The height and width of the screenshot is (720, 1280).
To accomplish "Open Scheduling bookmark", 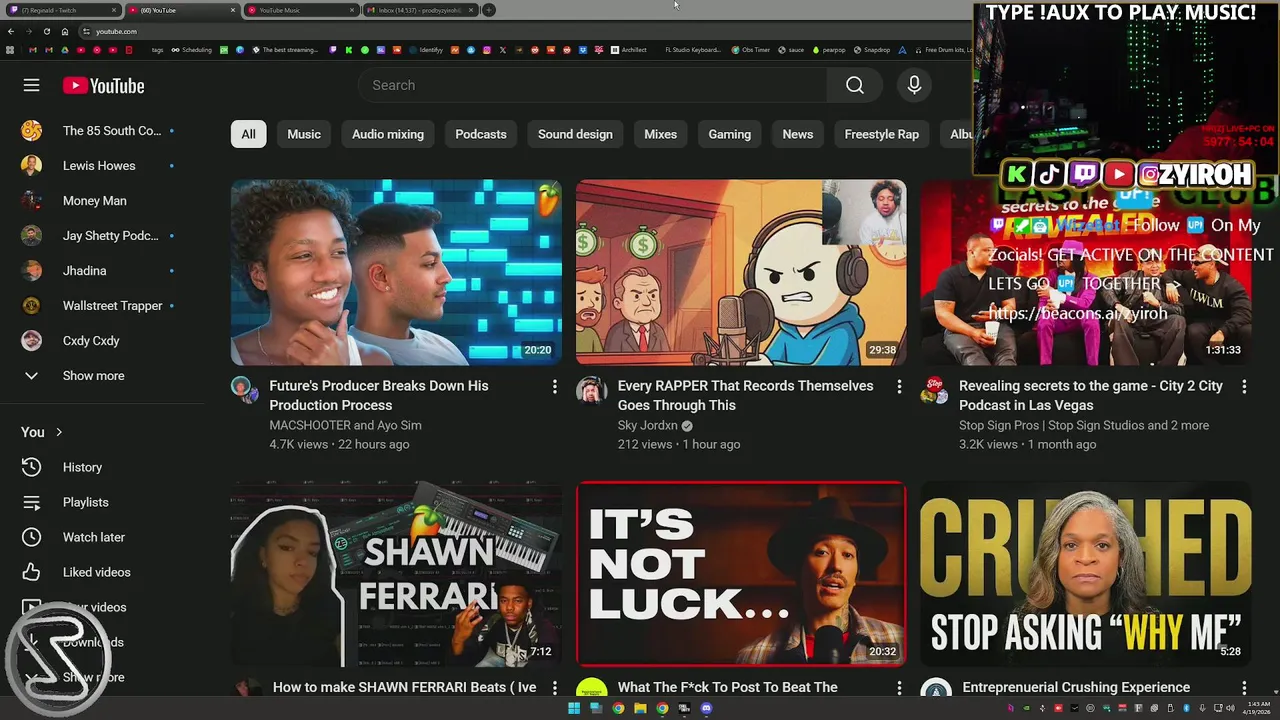I will [190, 50].
